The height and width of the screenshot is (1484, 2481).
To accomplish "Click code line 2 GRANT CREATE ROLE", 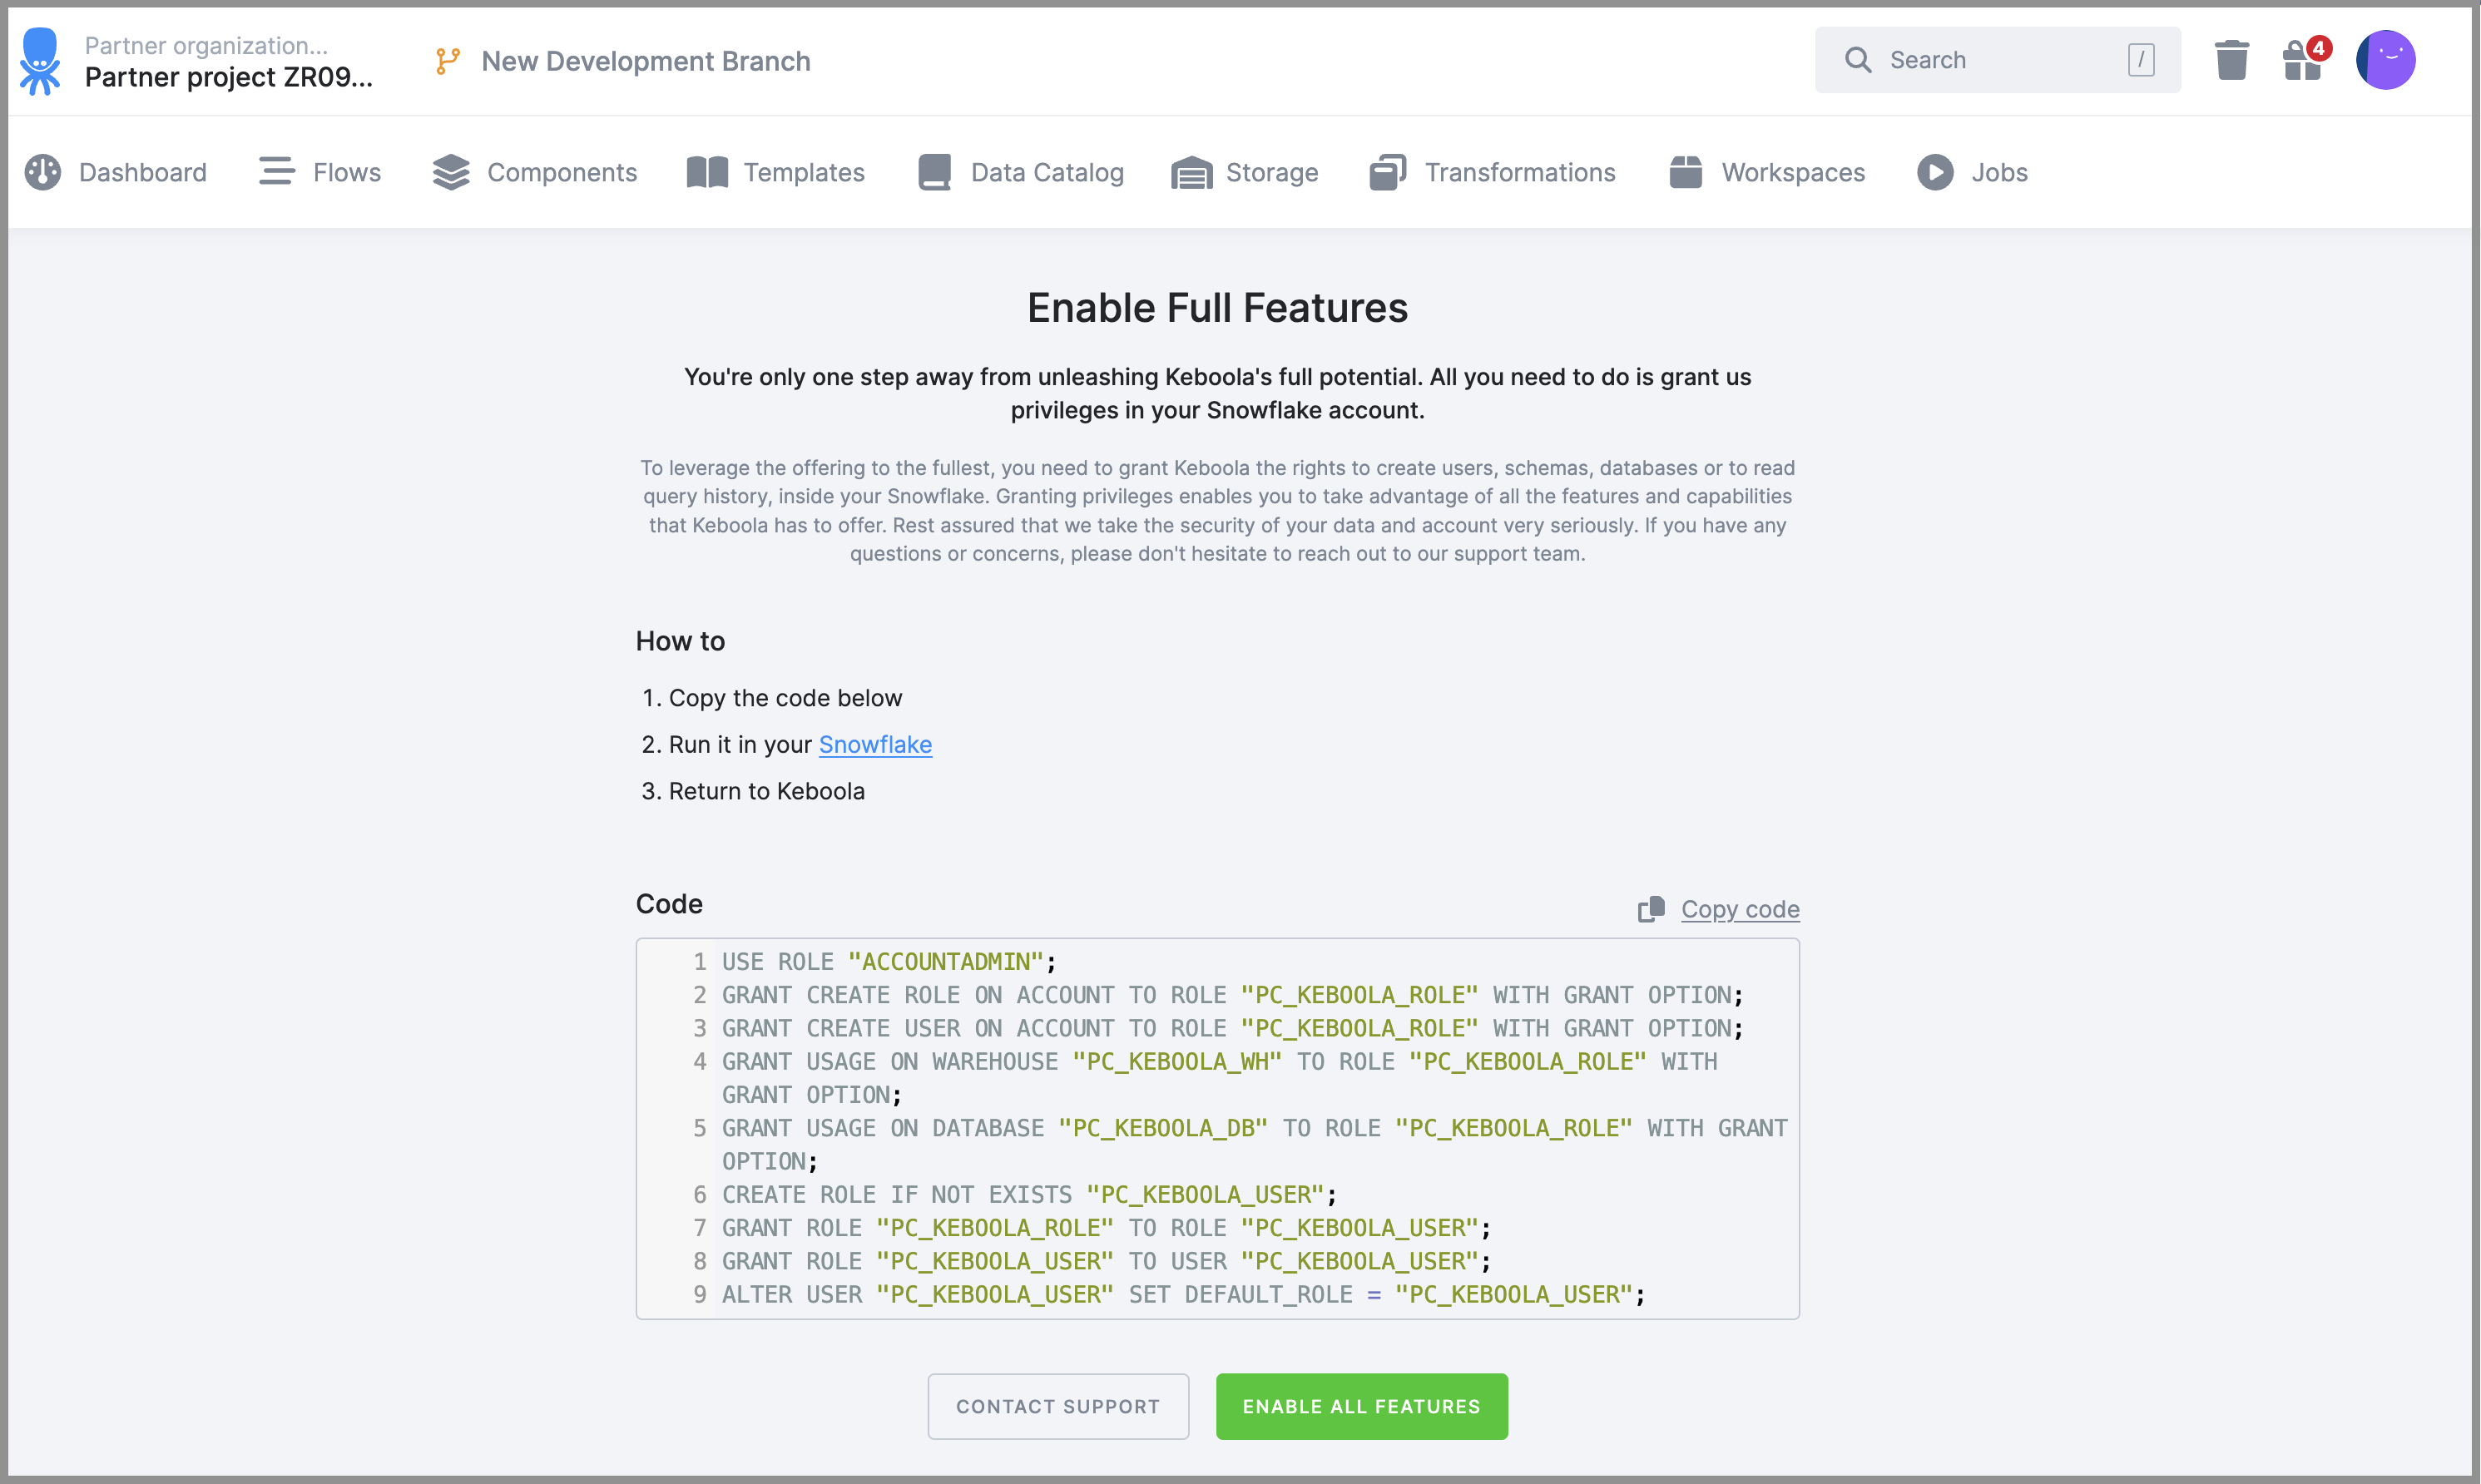I will [1232, 994].
